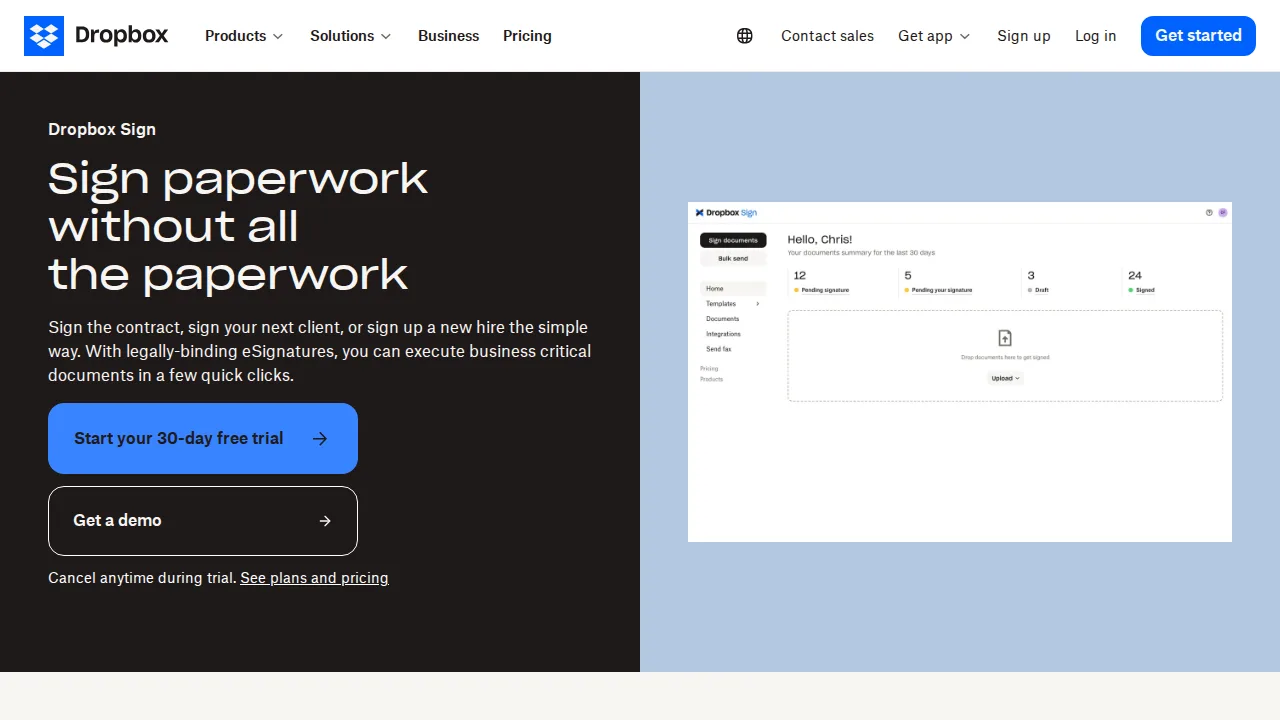Click the Get a demo button
This screenshot has height=720, width=1280.
coord(203,521)
